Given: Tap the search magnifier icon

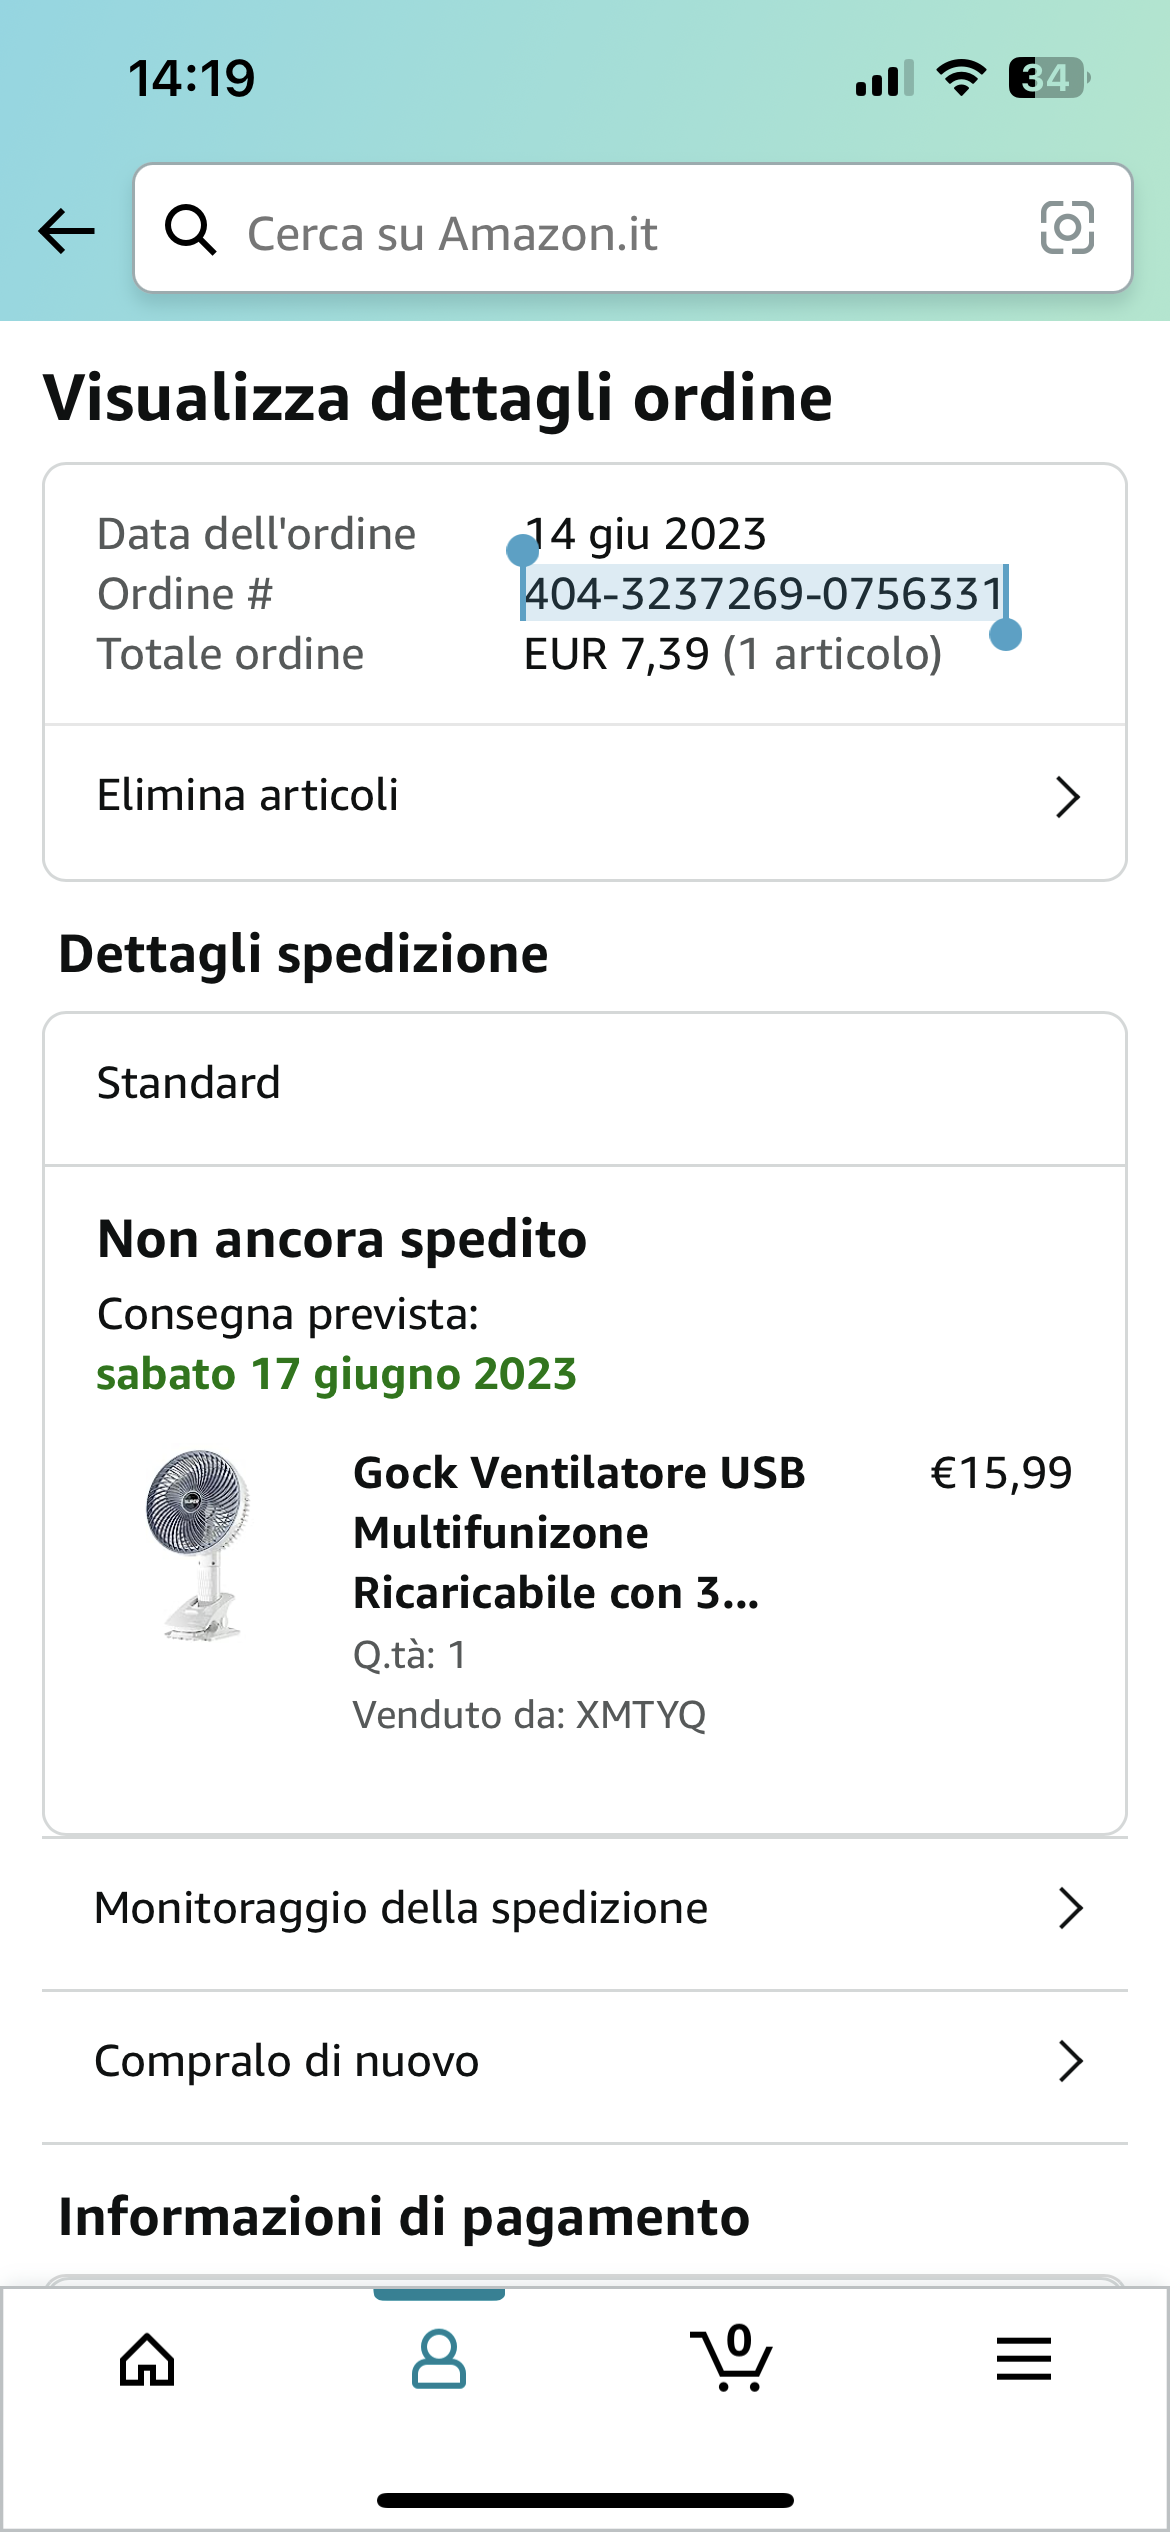Looking at the screenshot, I should point(190,230).
